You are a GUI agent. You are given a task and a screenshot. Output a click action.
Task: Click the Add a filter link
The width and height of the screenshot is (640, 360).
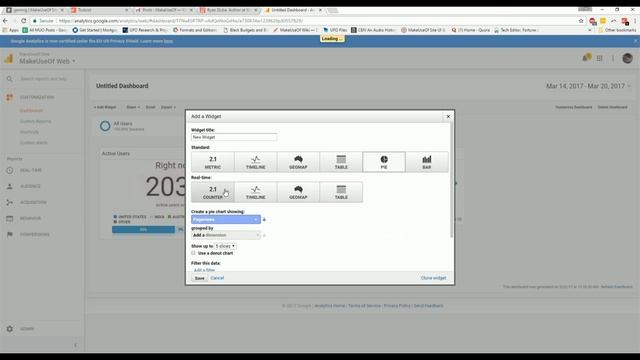(x=204, y=270)
